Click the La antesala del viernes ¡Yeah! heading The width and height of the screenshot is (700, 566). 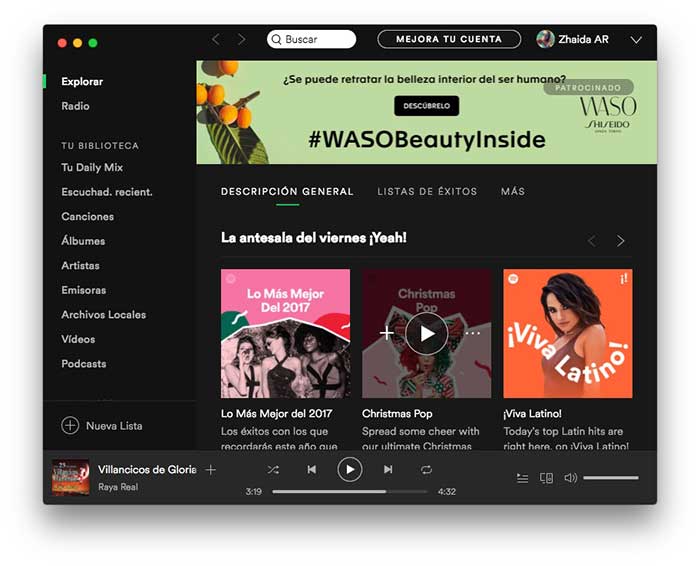click(314, 238)
